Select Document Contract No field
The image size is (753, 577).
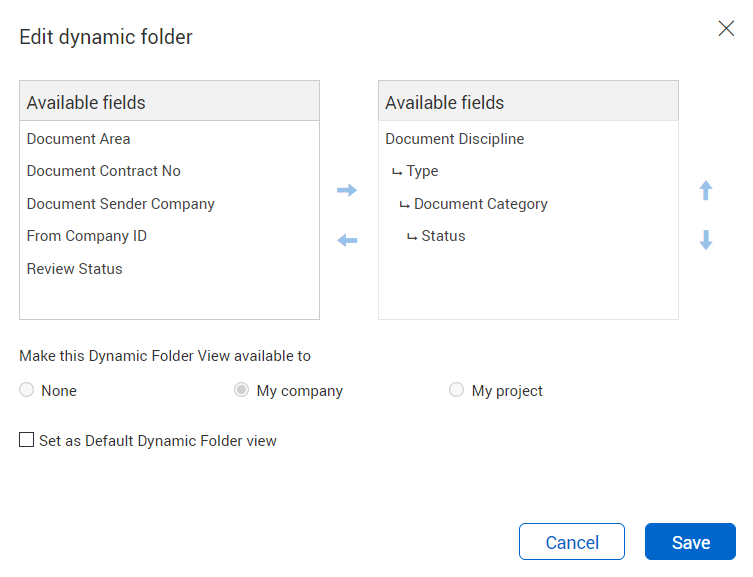coord(169,171)
